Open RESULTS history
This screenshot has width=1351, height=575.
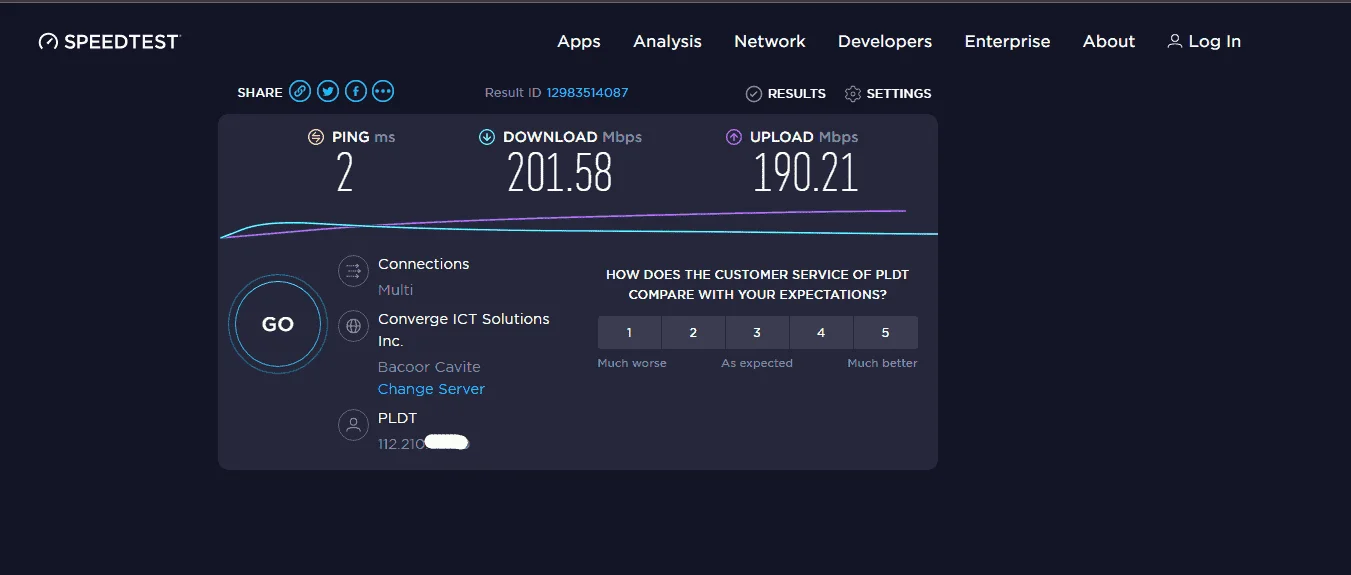click(786, 94)
